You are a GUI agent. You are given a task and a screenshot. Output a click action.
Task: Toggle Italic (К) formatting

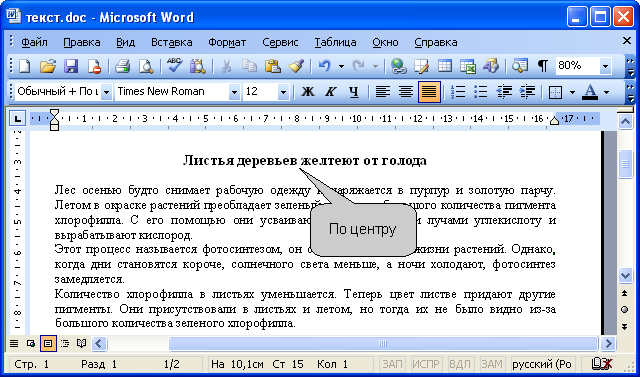(331, 92)
